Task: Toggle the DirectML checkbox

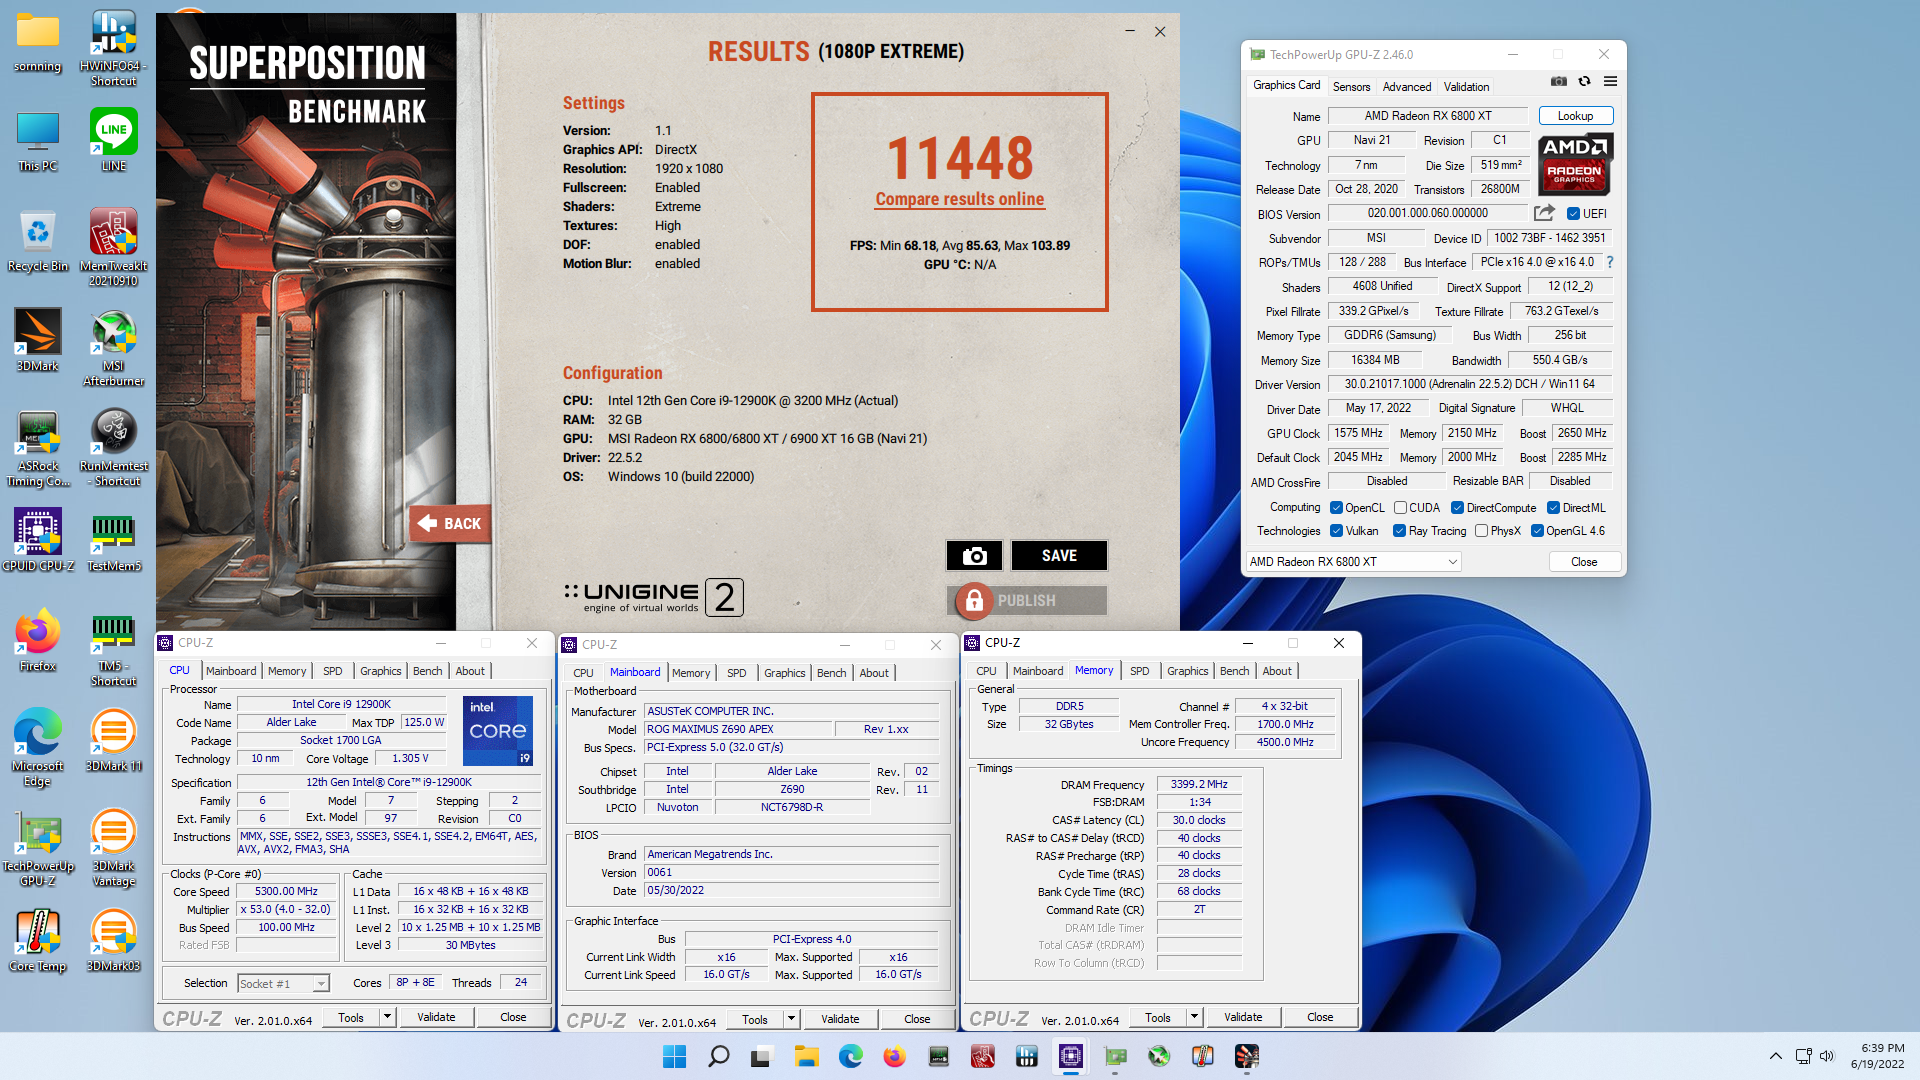Action: pyautogui.click(x=1553, y=508)
